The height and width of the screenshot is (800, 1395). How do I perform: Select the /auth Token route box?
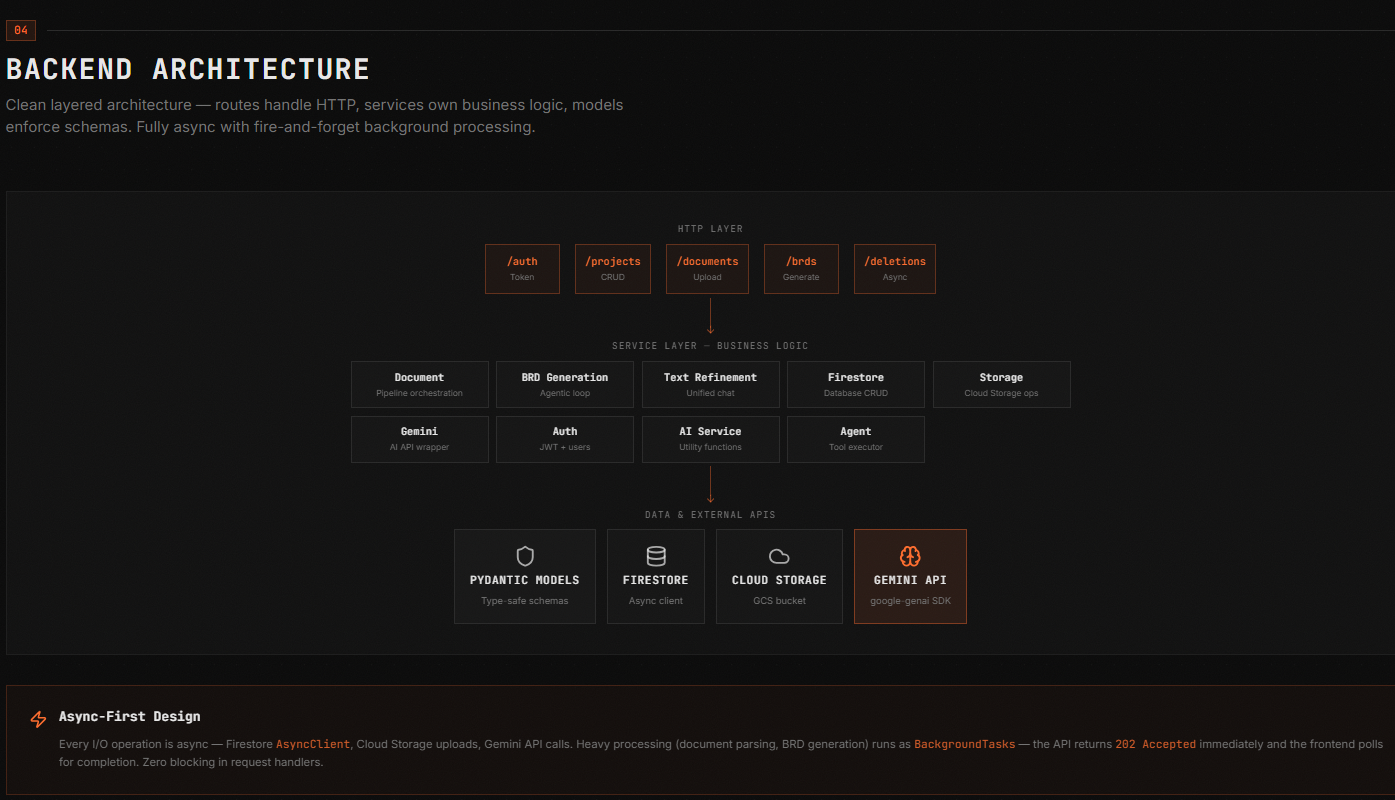(522, 269)
